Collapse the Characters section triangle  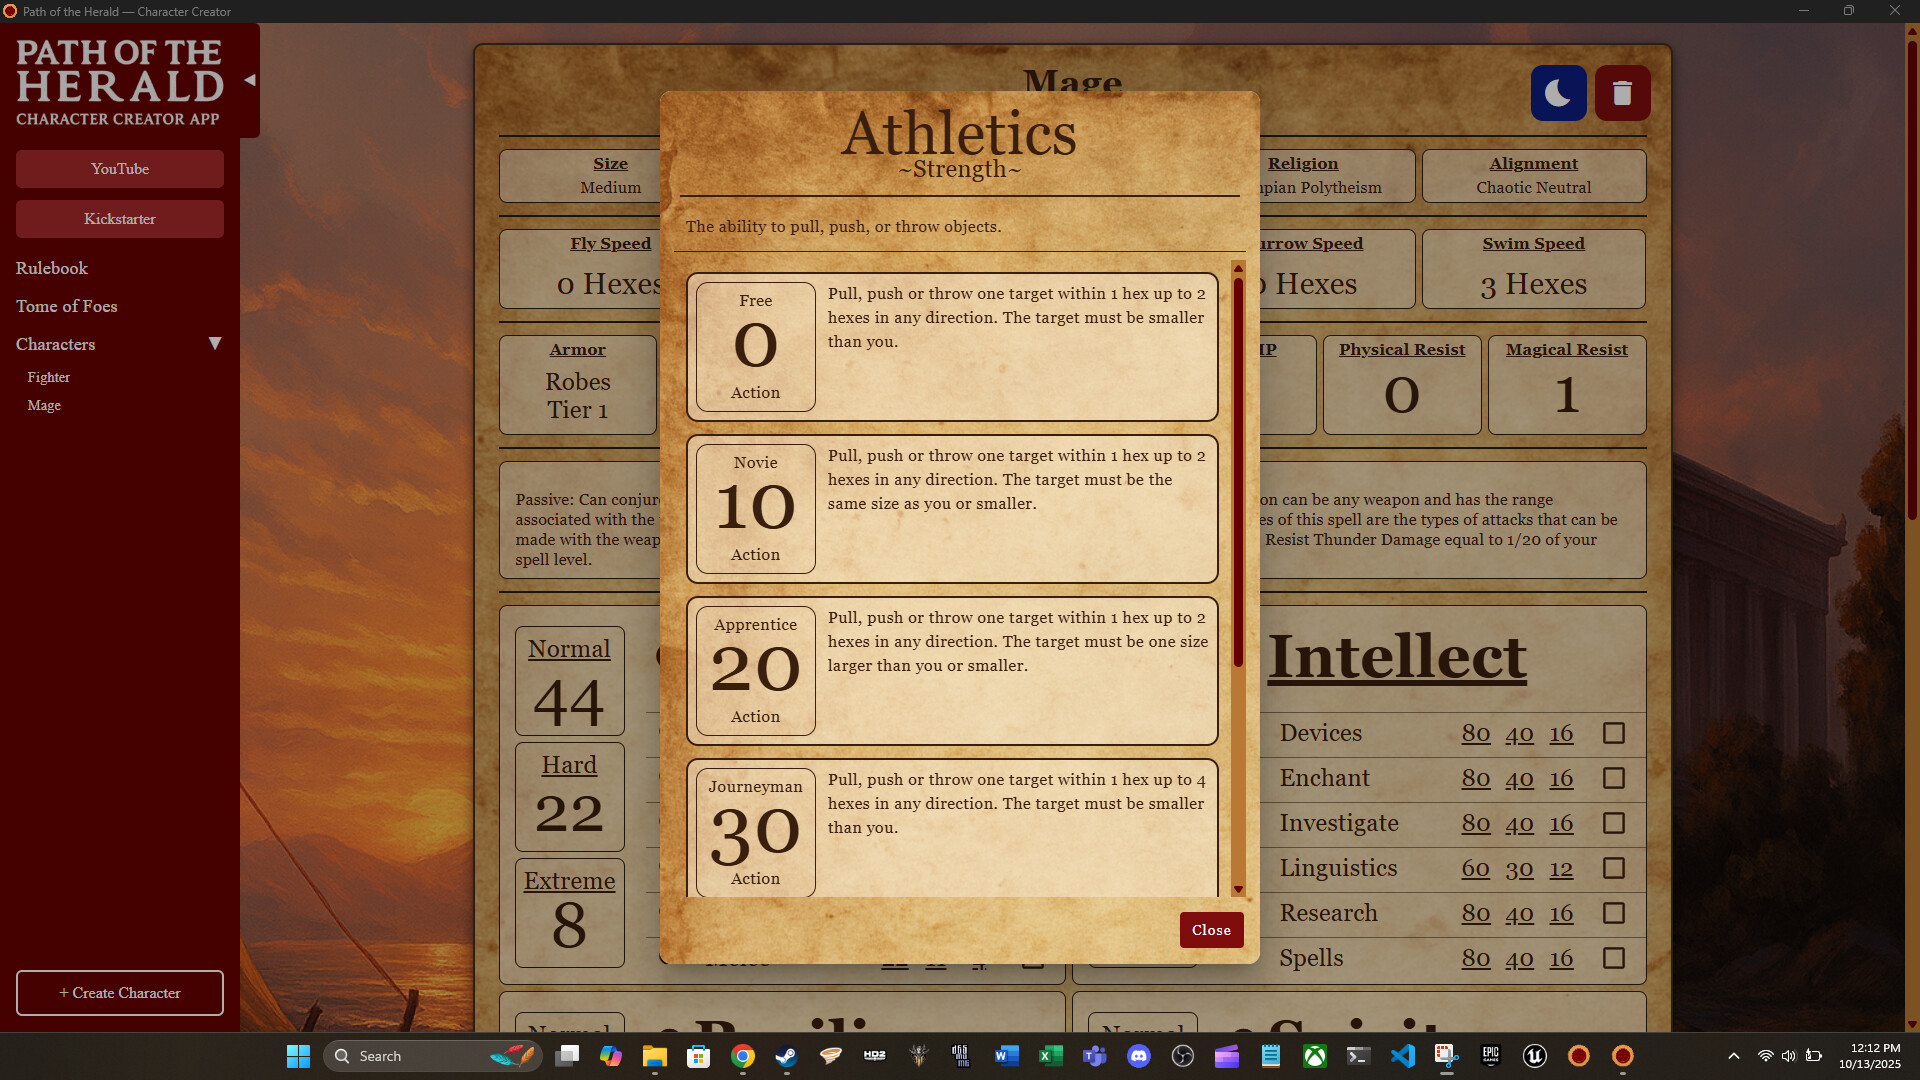(x=215, y=343)
